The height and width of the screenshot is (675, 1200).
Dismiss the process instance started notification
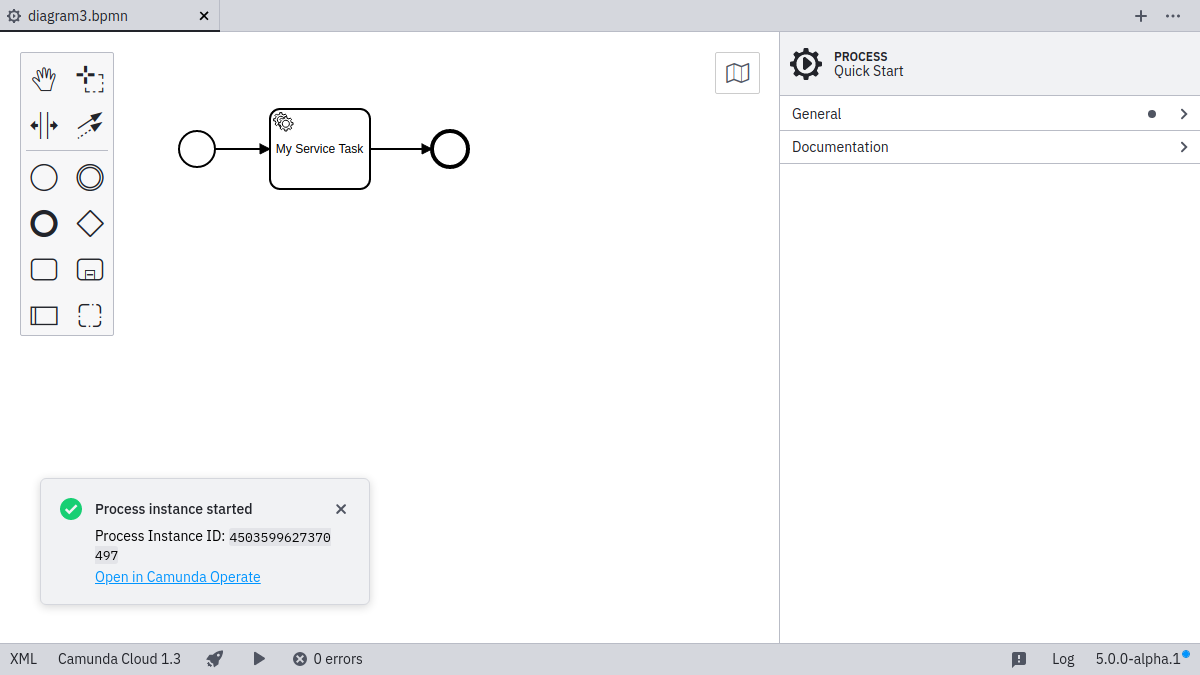click(x=340, y=509)
